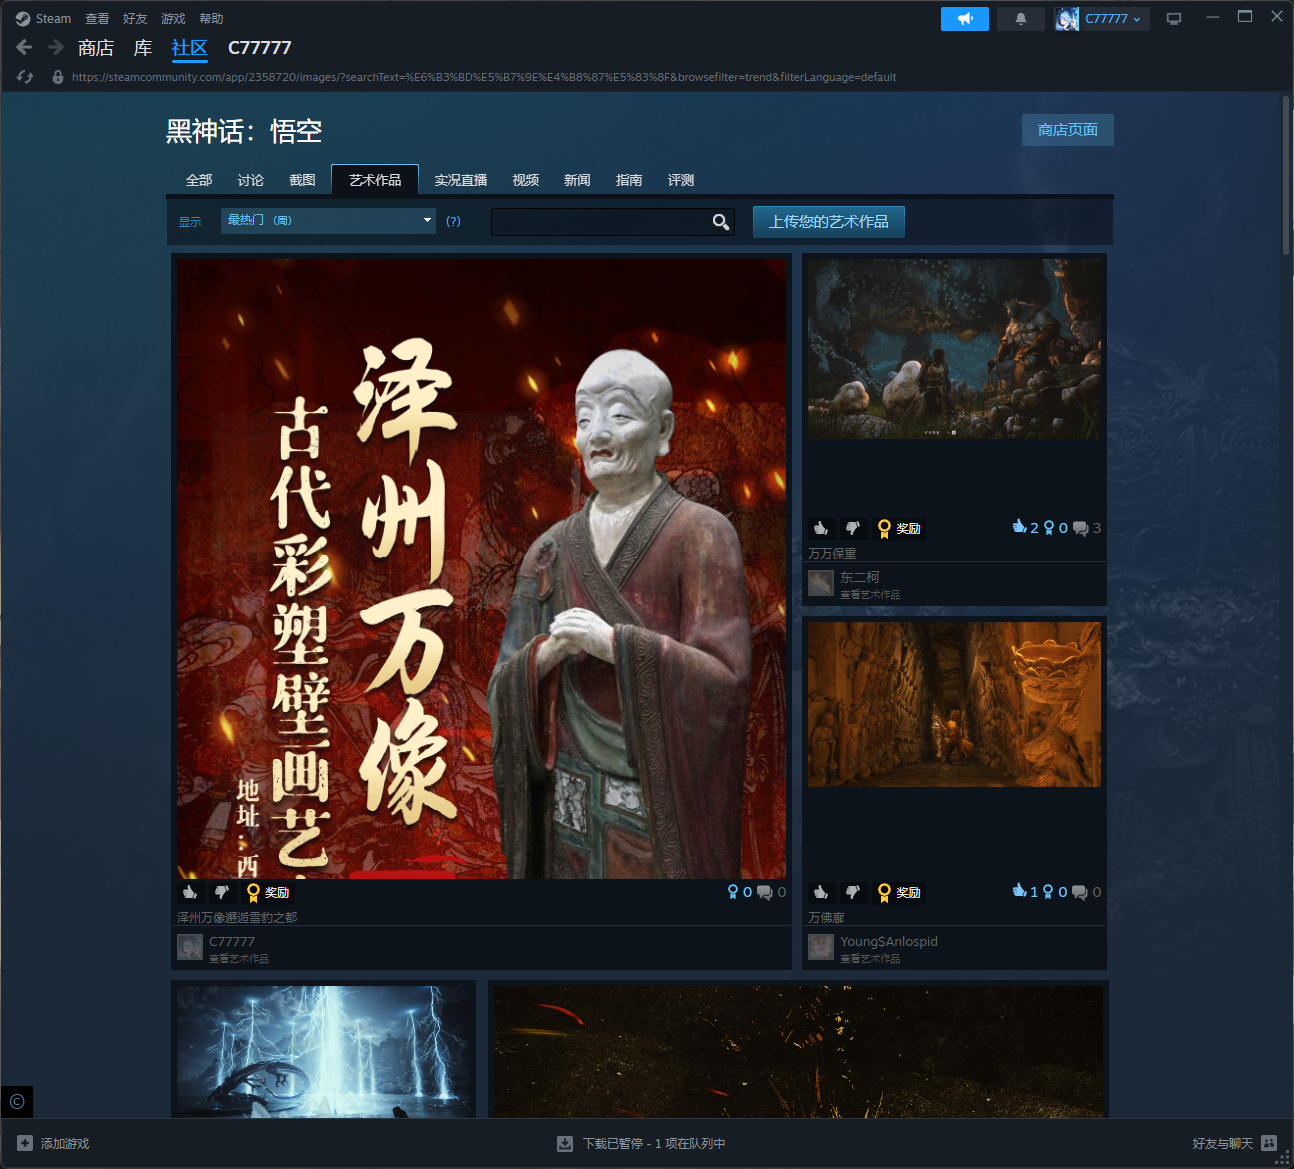The height and width of the screenshot is (1169, 1294).
Task: Click the magnifier search icon
Action: pos(720,222)
